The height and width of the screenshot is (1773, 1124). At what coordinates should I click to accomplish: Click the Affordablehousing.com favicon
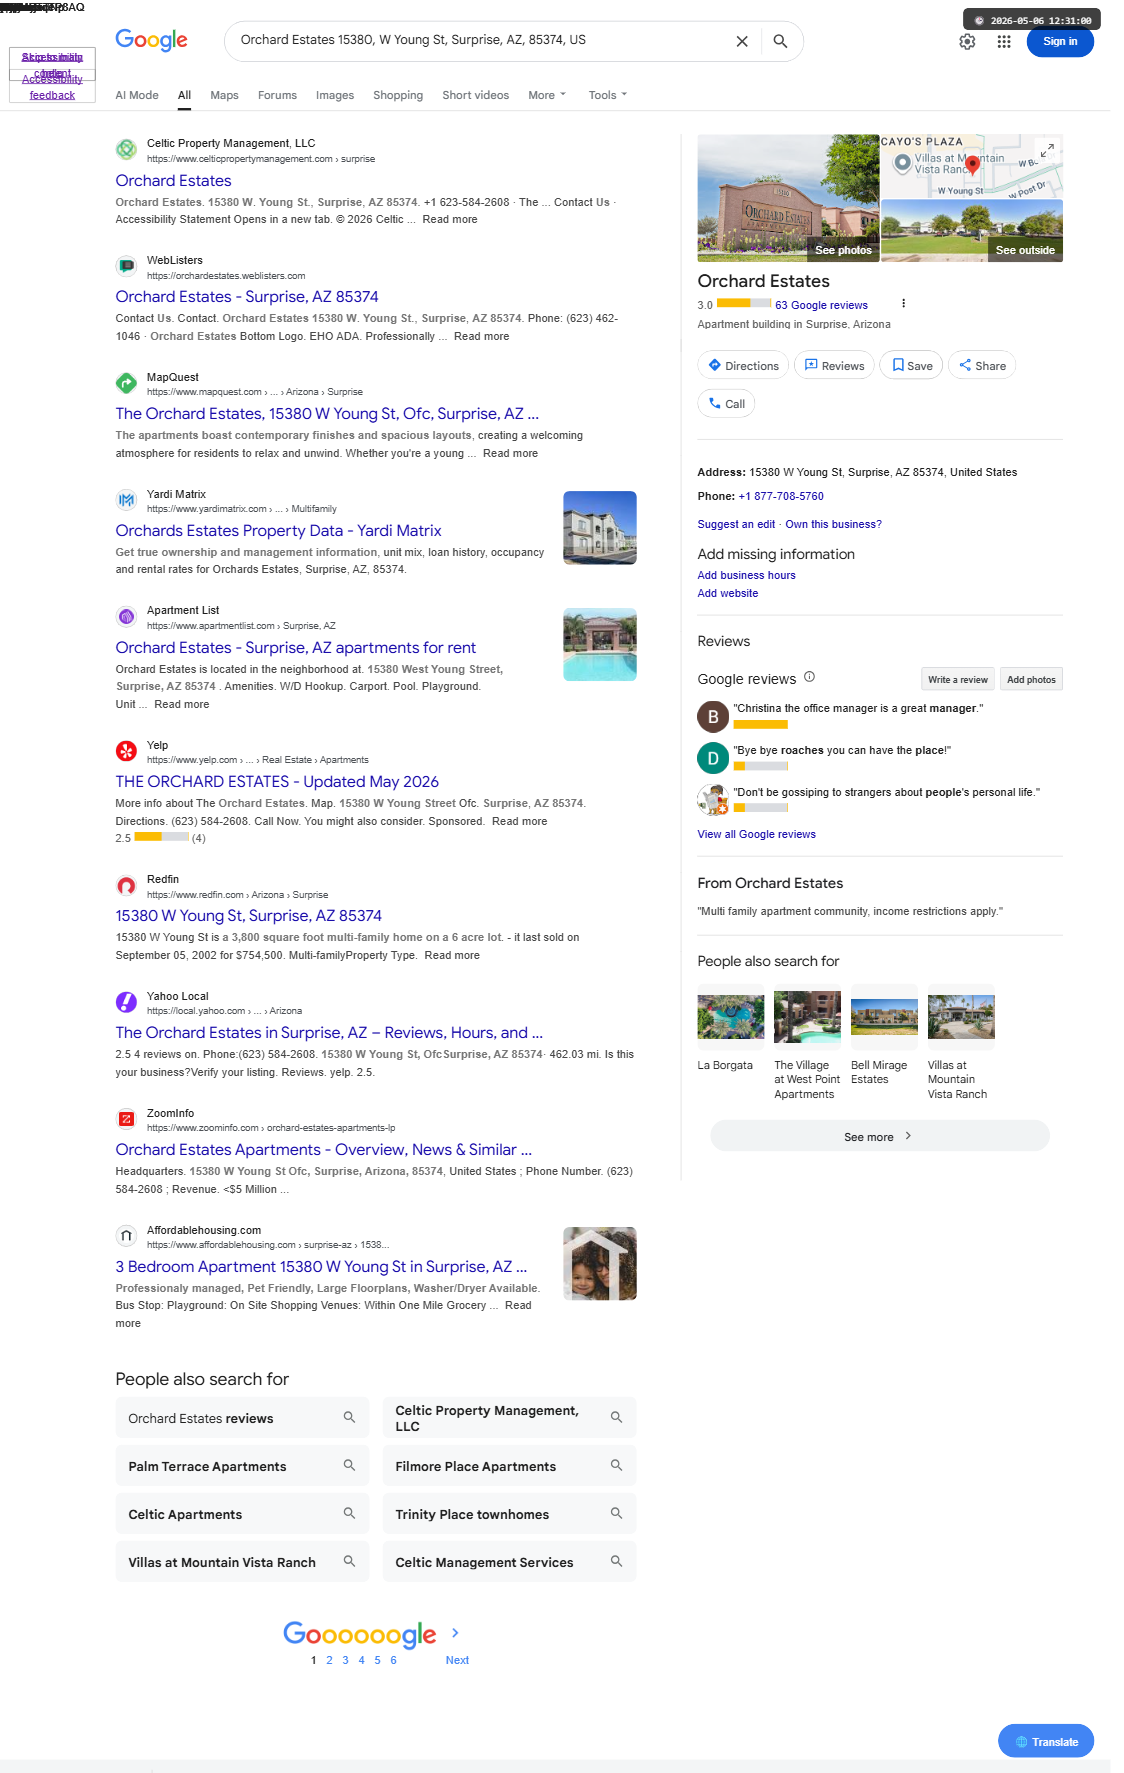pos(126,1236)
